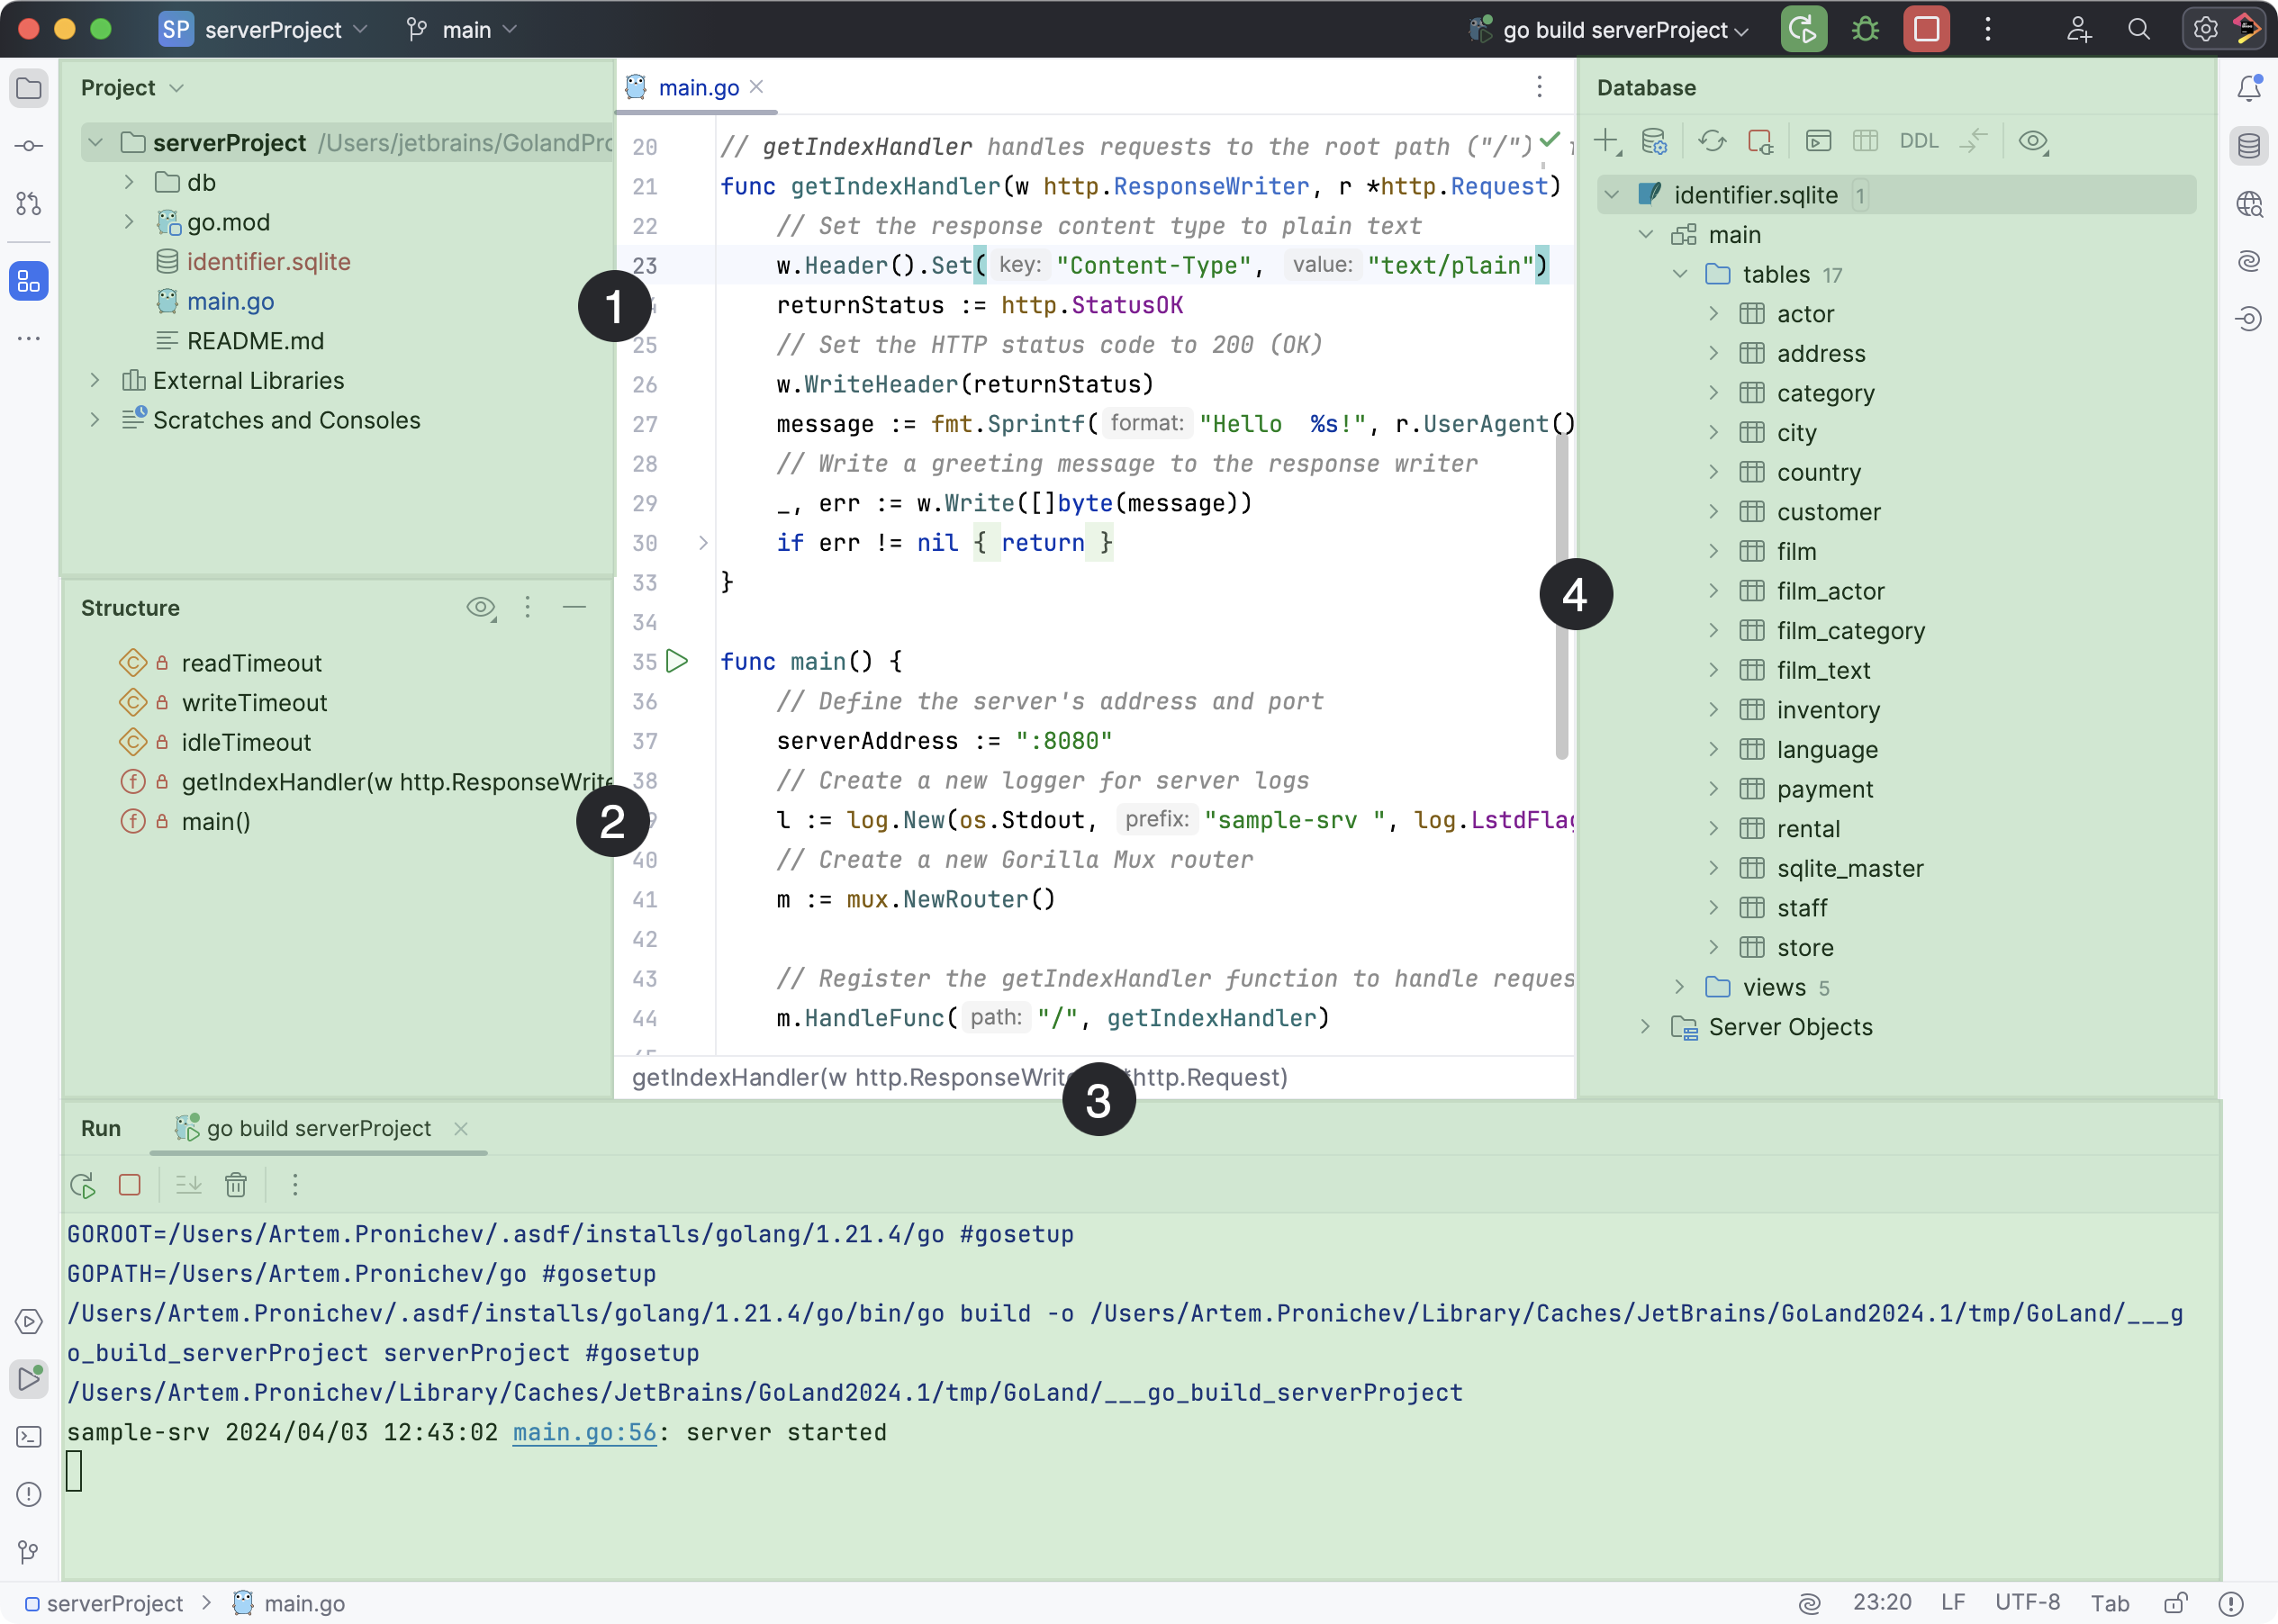Follow the main.go:56 link in console output

point(585,1432)
